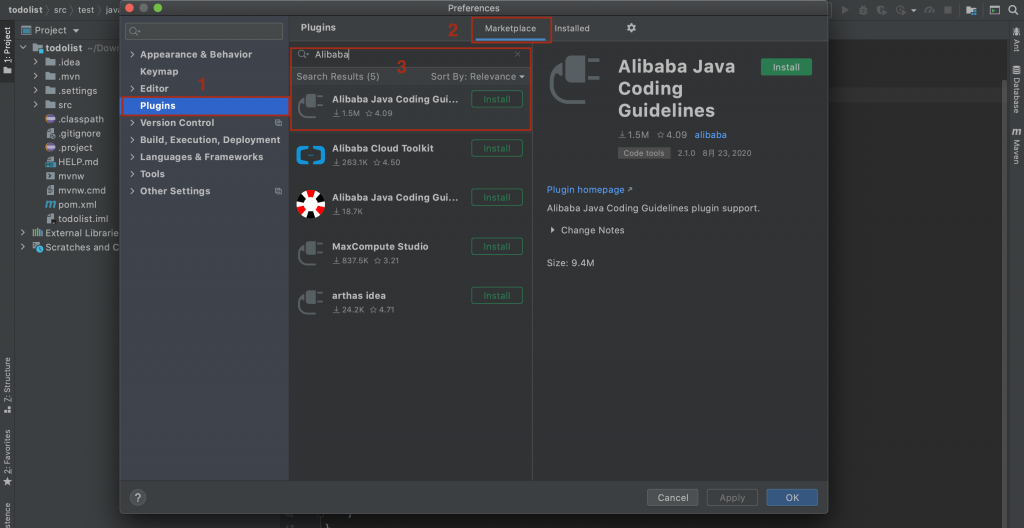Install MaxCompute Studio plugin

point(497,246)
